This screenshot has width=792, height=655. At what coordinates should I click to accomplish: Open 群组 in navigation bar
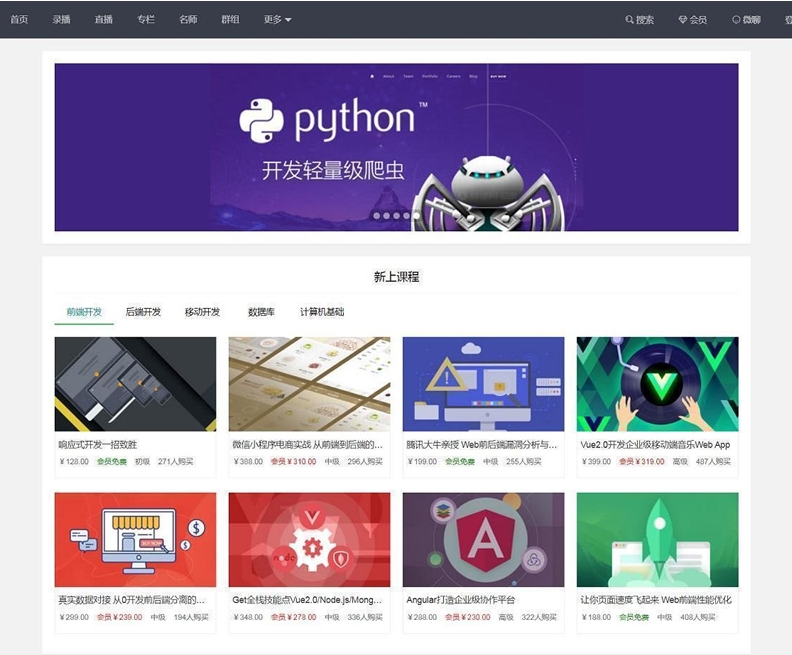pyautogui.click(x=230, y=20)
